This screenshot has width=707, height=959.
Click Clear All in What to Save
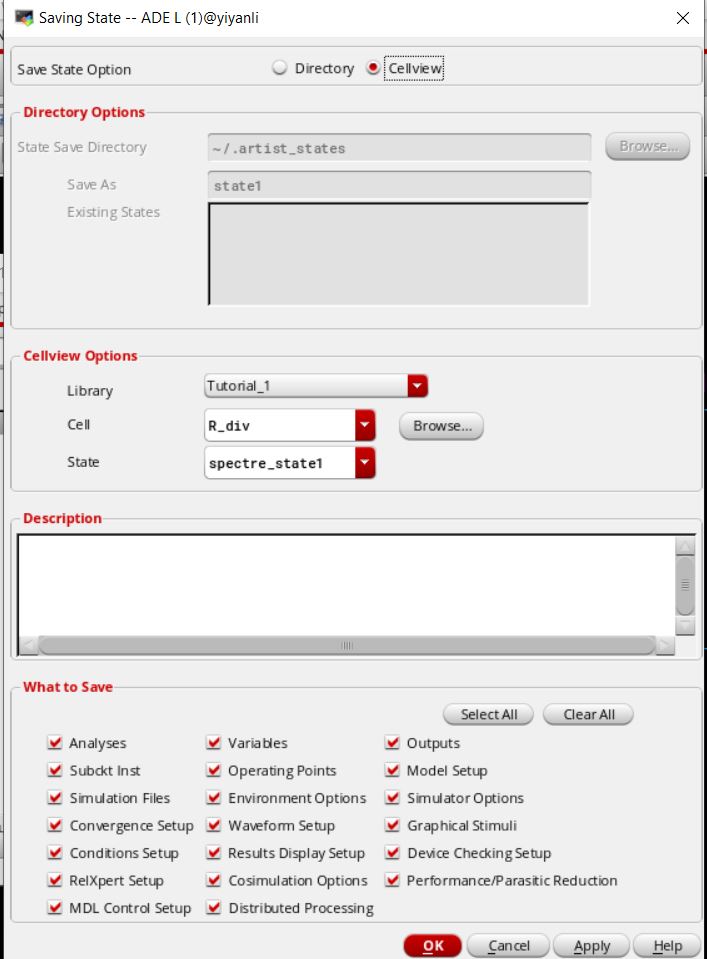click(x=588, y=714)
